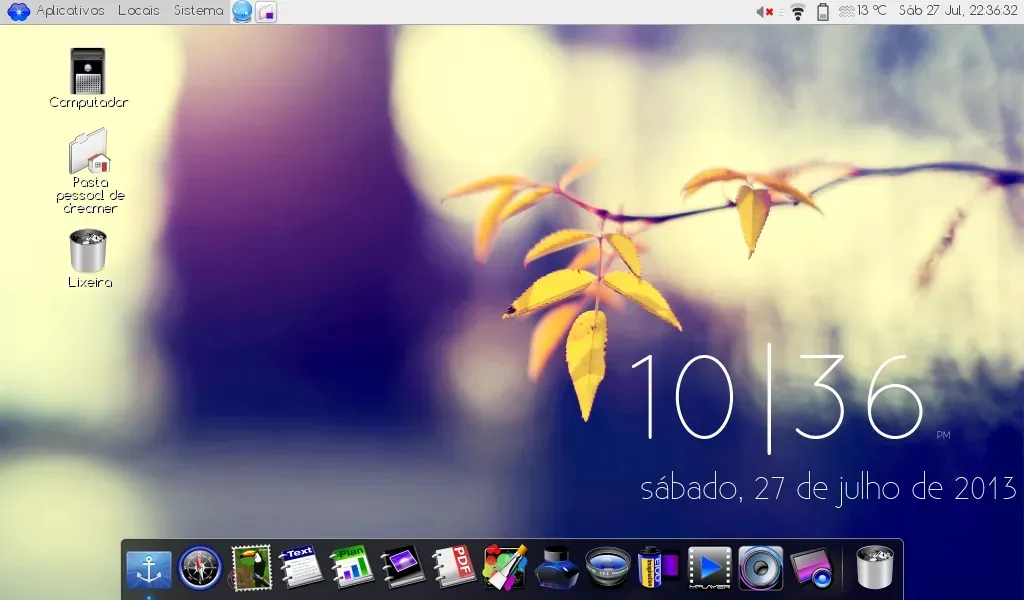
Task: Click the blue globe launcher in top panel
Action: coord(242,12)
